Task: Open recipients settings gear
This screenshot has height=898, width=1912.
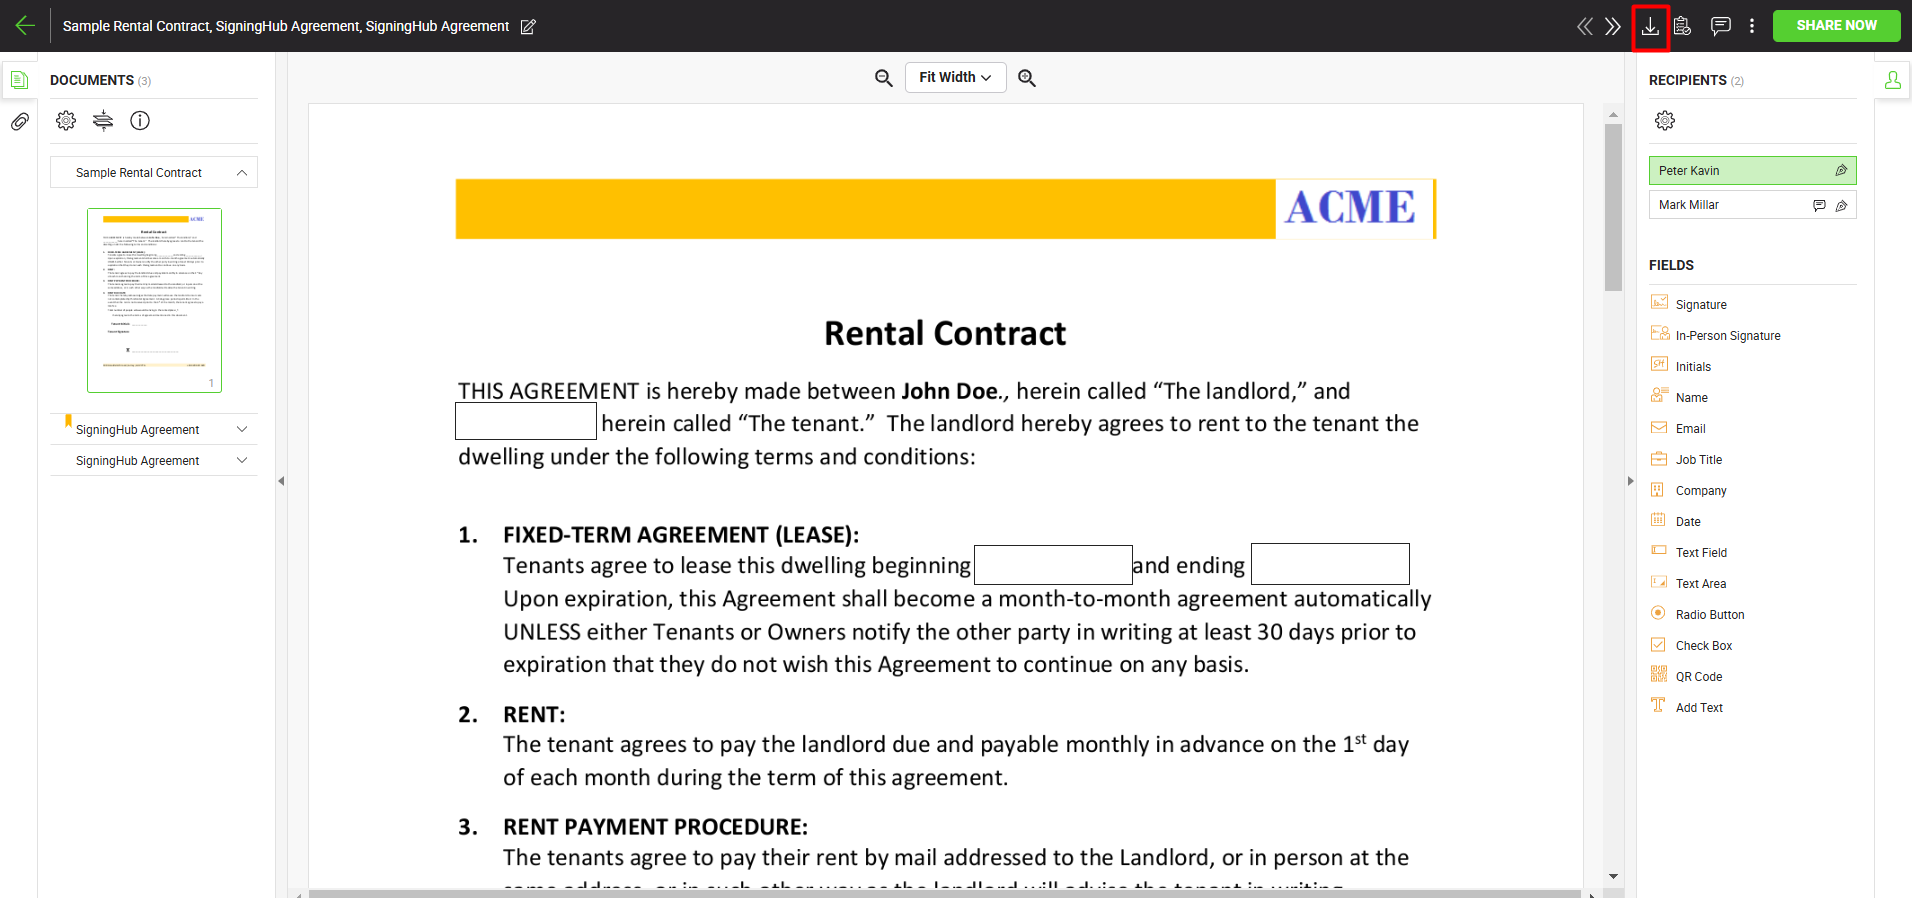Action: [1665, 121]
